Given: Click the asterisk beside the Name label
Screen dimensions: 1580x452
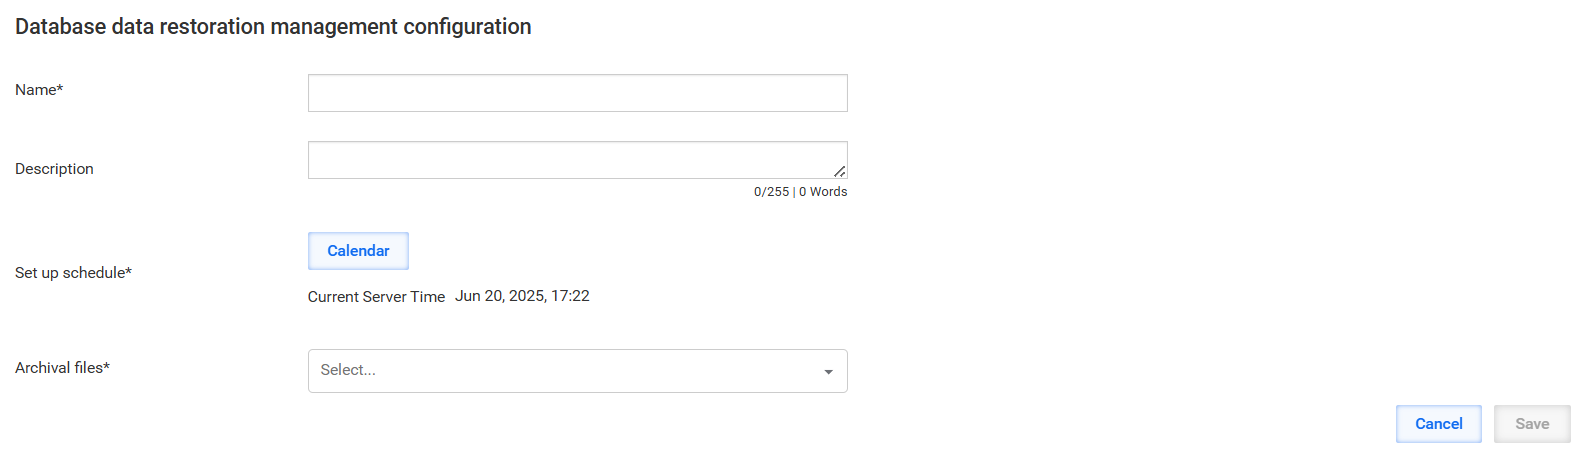Looking at the screenshot, I should pos(60,88).
